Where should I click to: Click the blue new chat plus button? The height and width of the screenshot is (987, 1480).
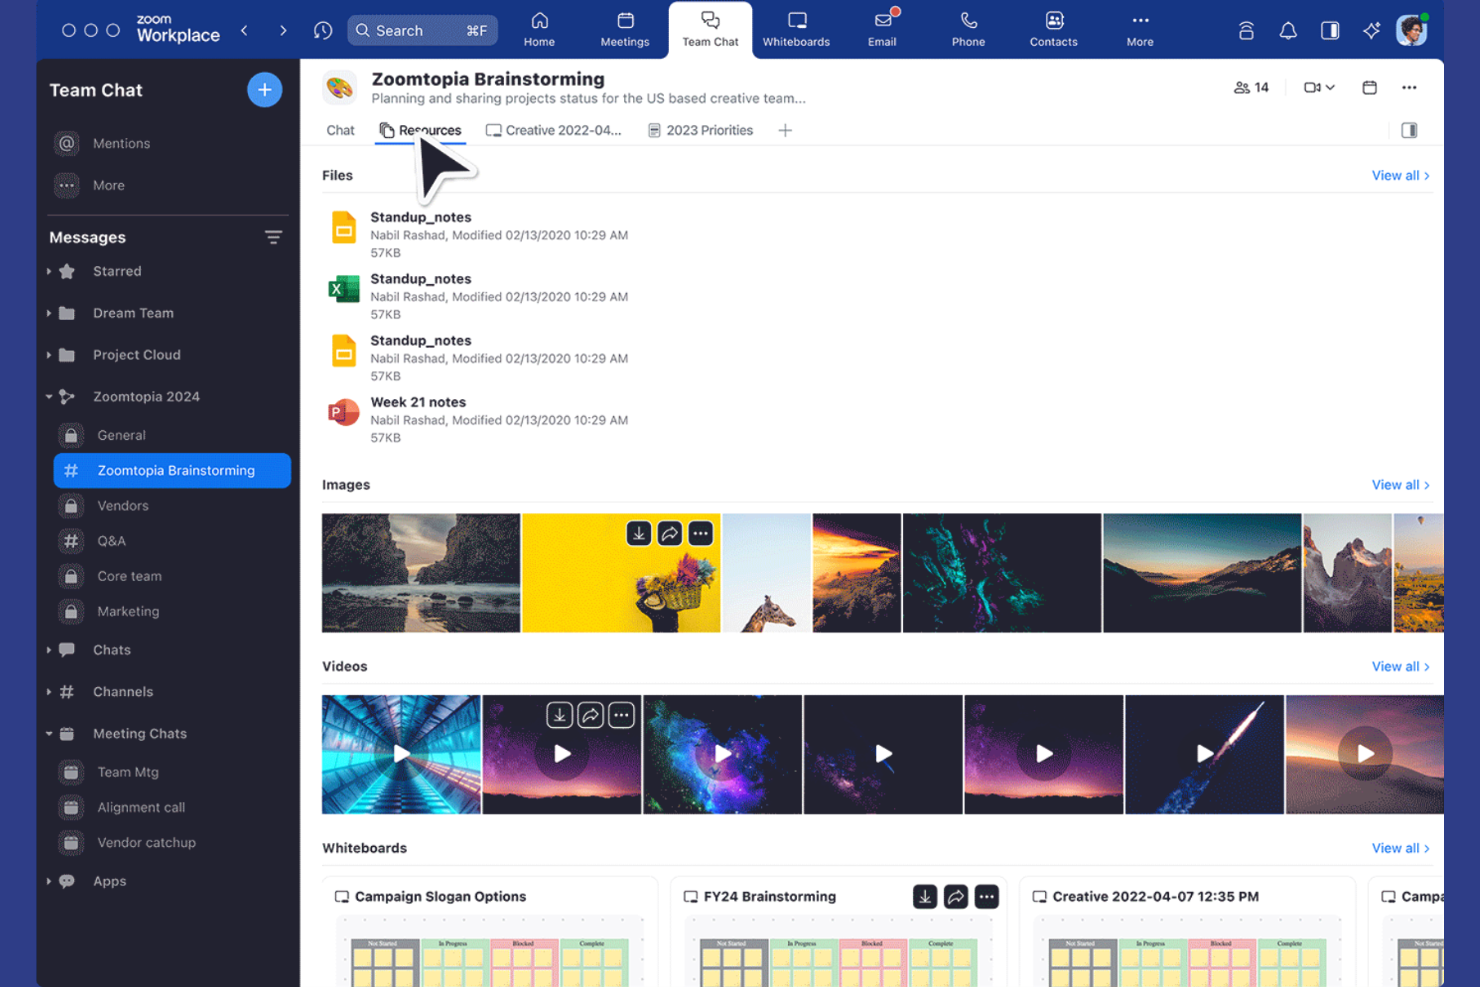264,90
